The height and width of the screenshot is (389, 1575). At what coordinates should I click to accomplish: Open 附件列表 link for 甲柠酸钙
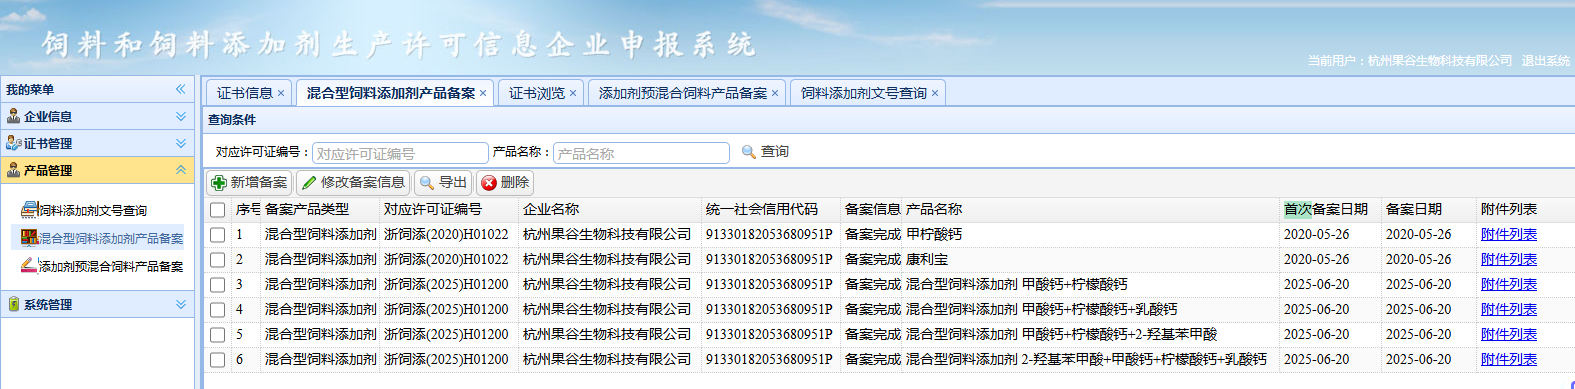coord(1509,235)
